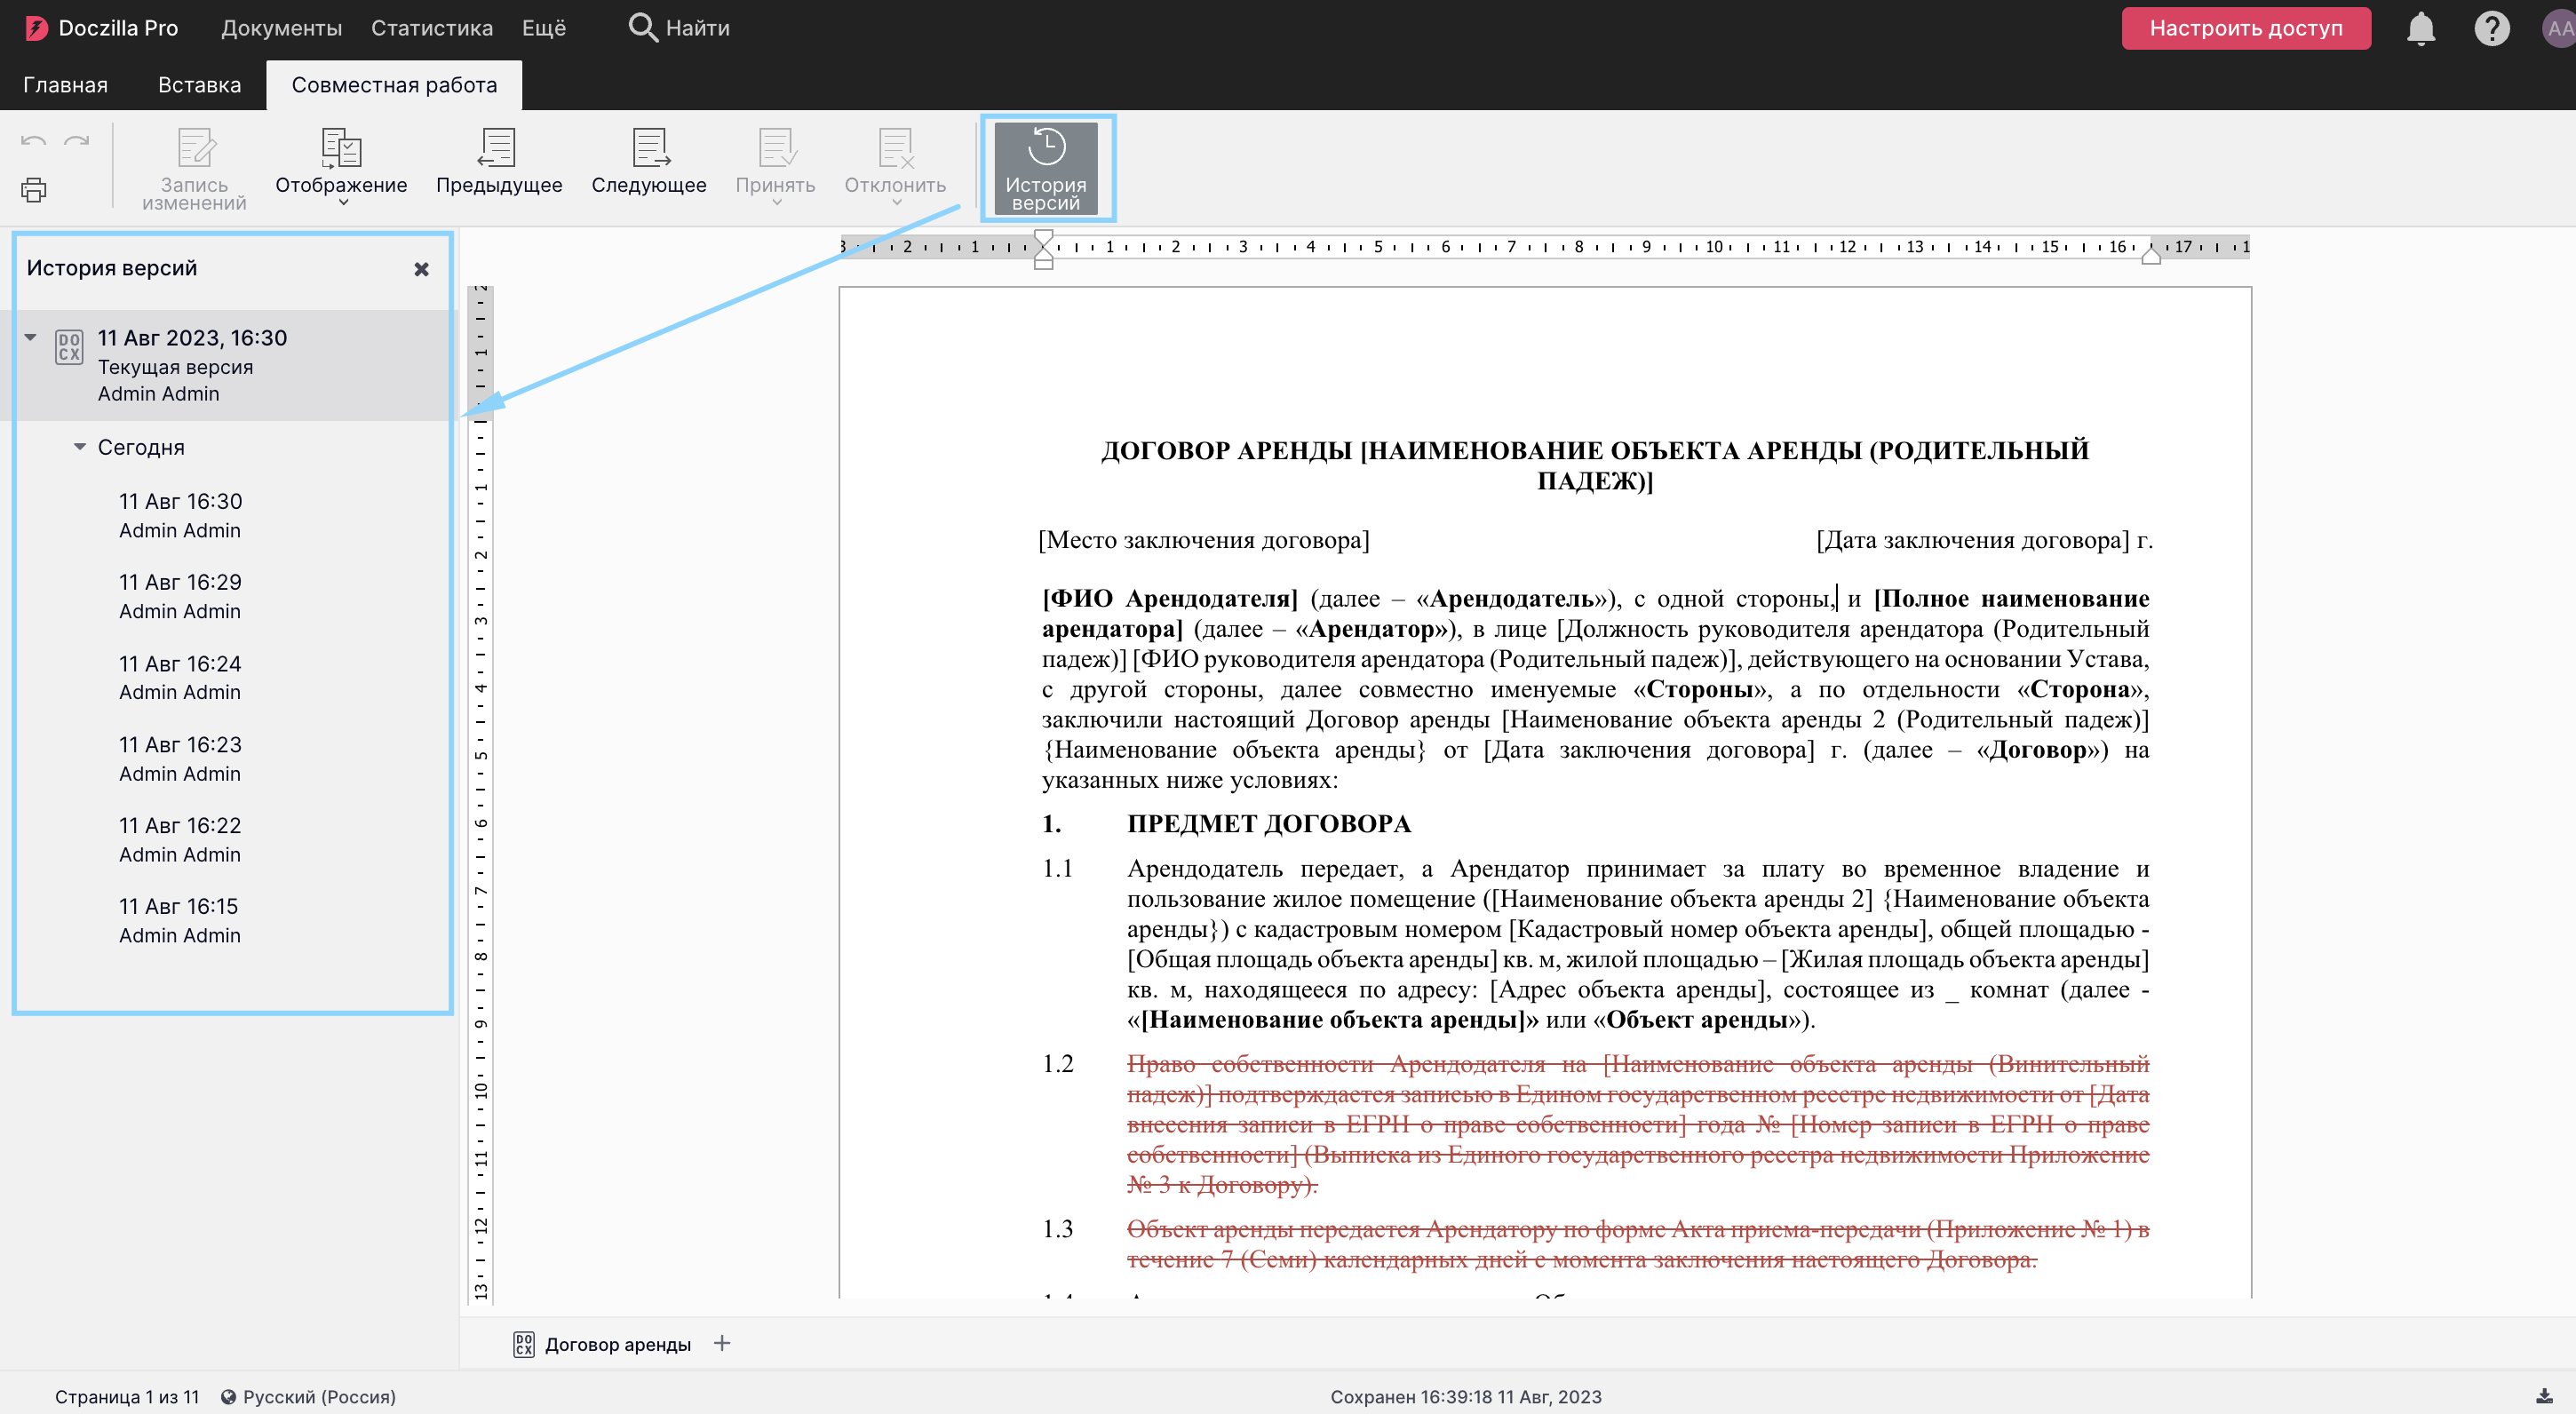Toggle Запись изменений change tracking

click(x=194, y=168)
